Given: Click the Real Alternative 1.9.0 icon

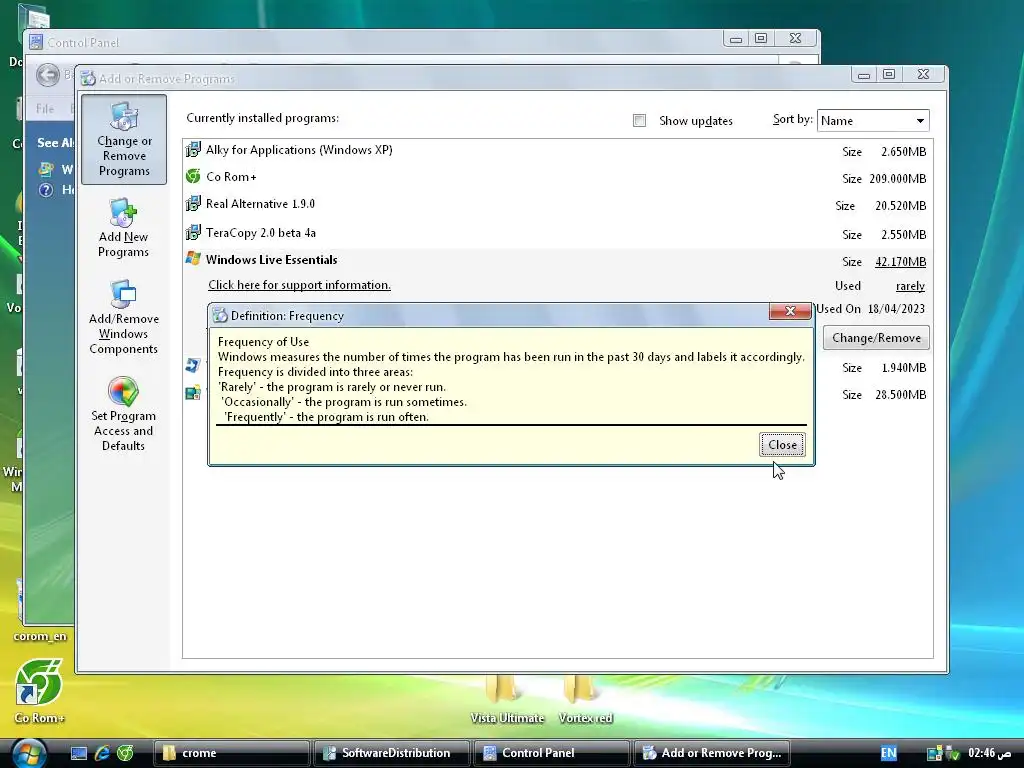Looking at the screenshot, I should (193, 204).
